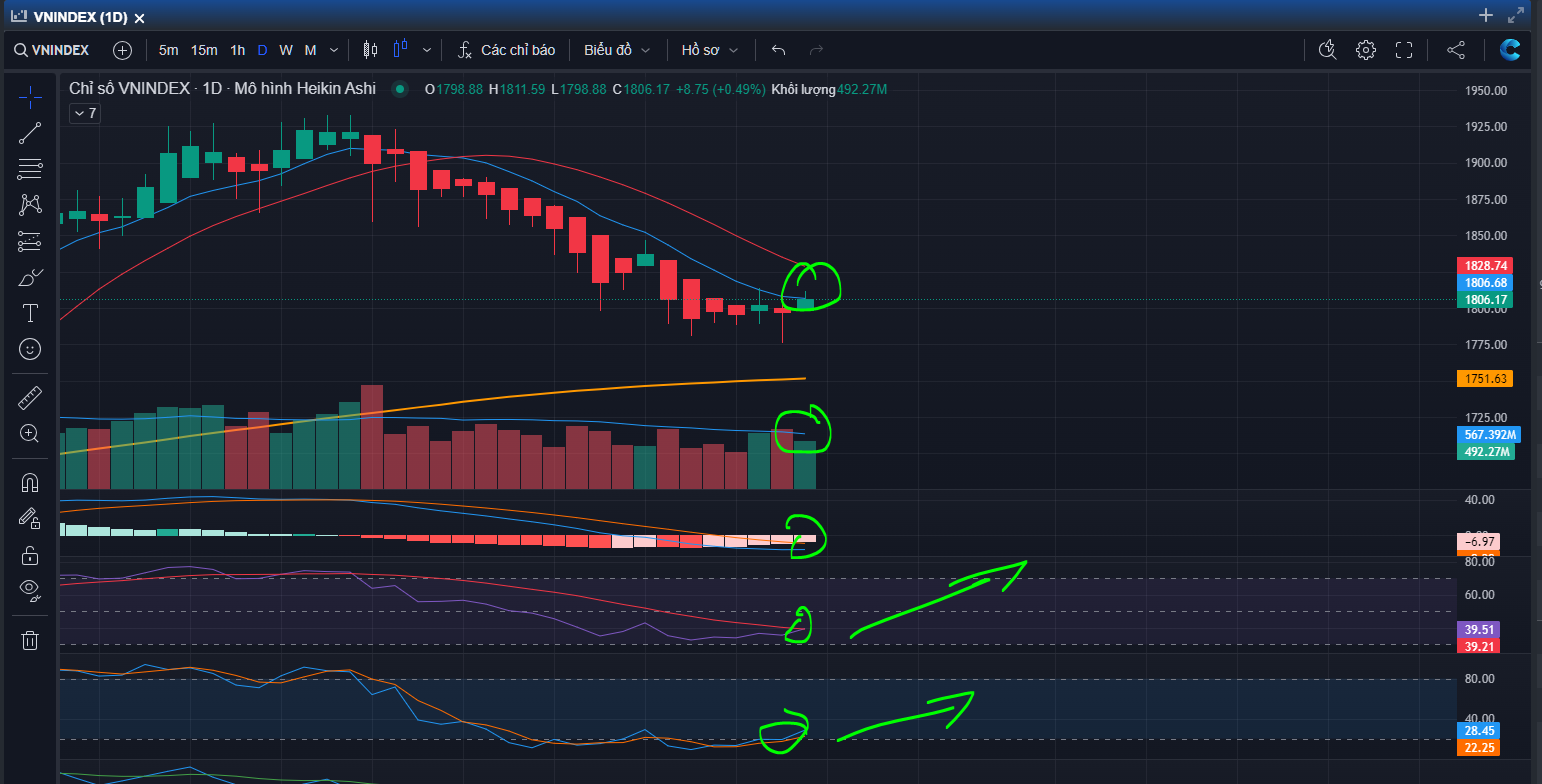
Task: Toggle visibility of all drawings
Action: coord(30,591)
